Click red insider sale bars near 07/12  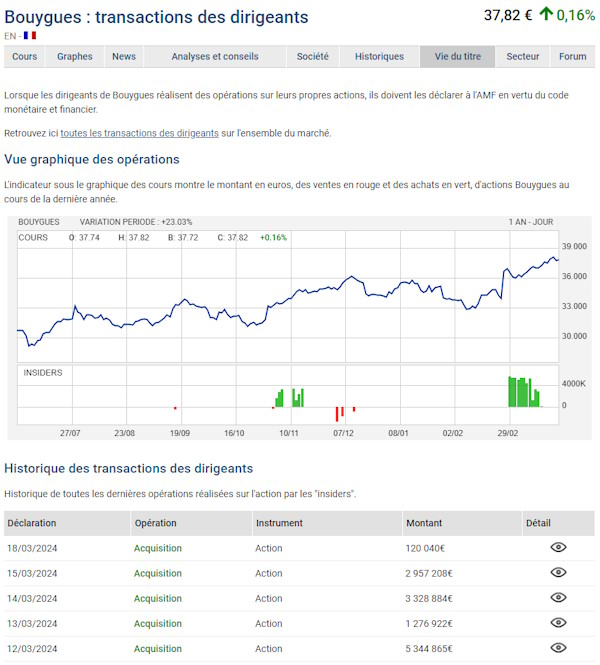pyautogui.click(x=345, y=413)
